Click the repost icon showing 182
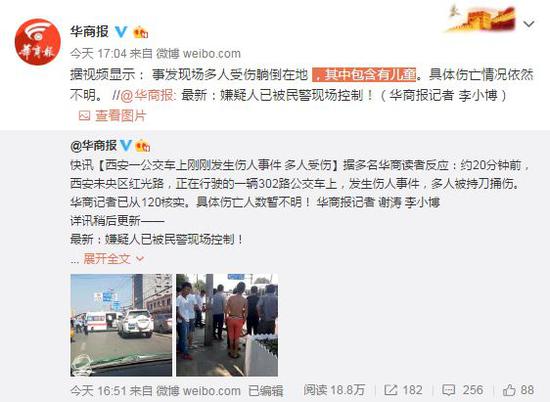Screen dimensions: 550x402 390,390
